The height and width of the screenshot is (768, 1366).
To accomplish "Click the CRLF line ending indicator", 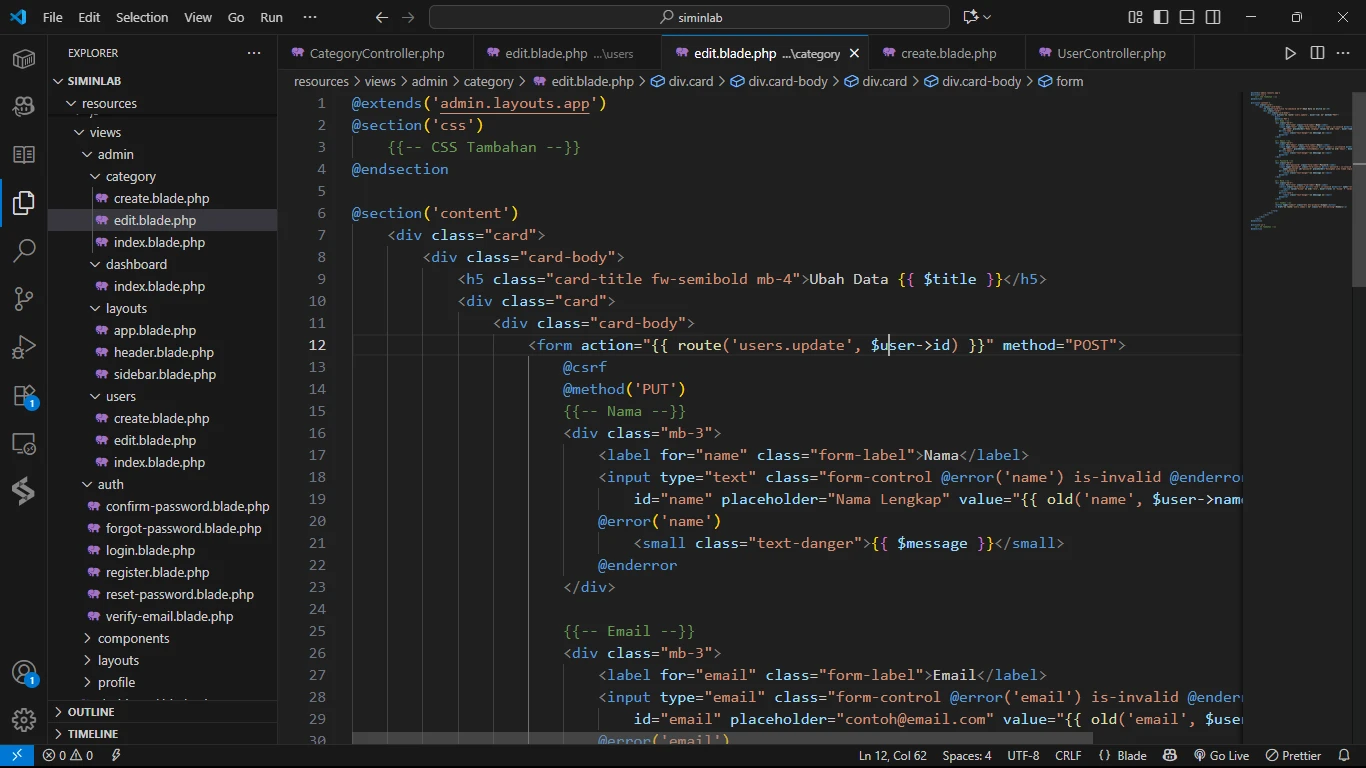I will 1068,756.
